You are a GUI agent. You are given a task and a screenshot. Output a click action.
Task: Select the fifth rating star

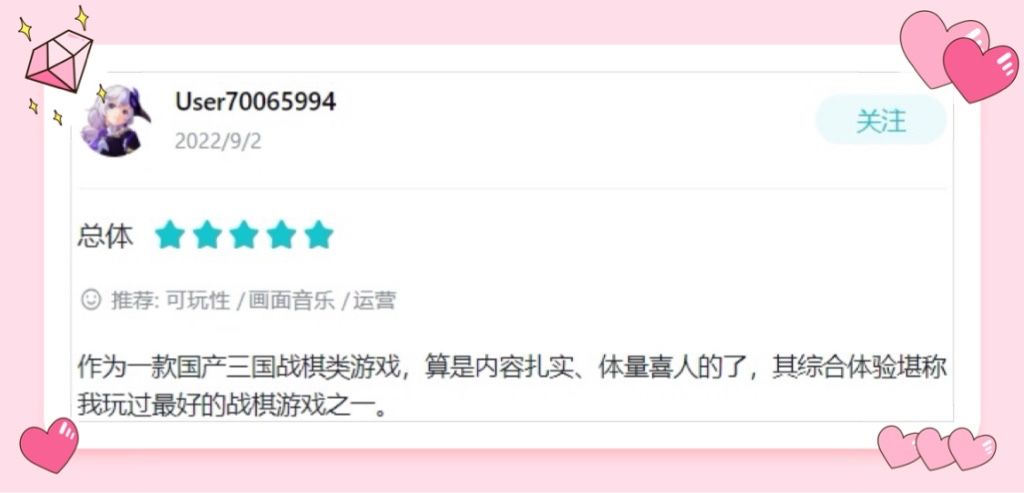[319, 234]
